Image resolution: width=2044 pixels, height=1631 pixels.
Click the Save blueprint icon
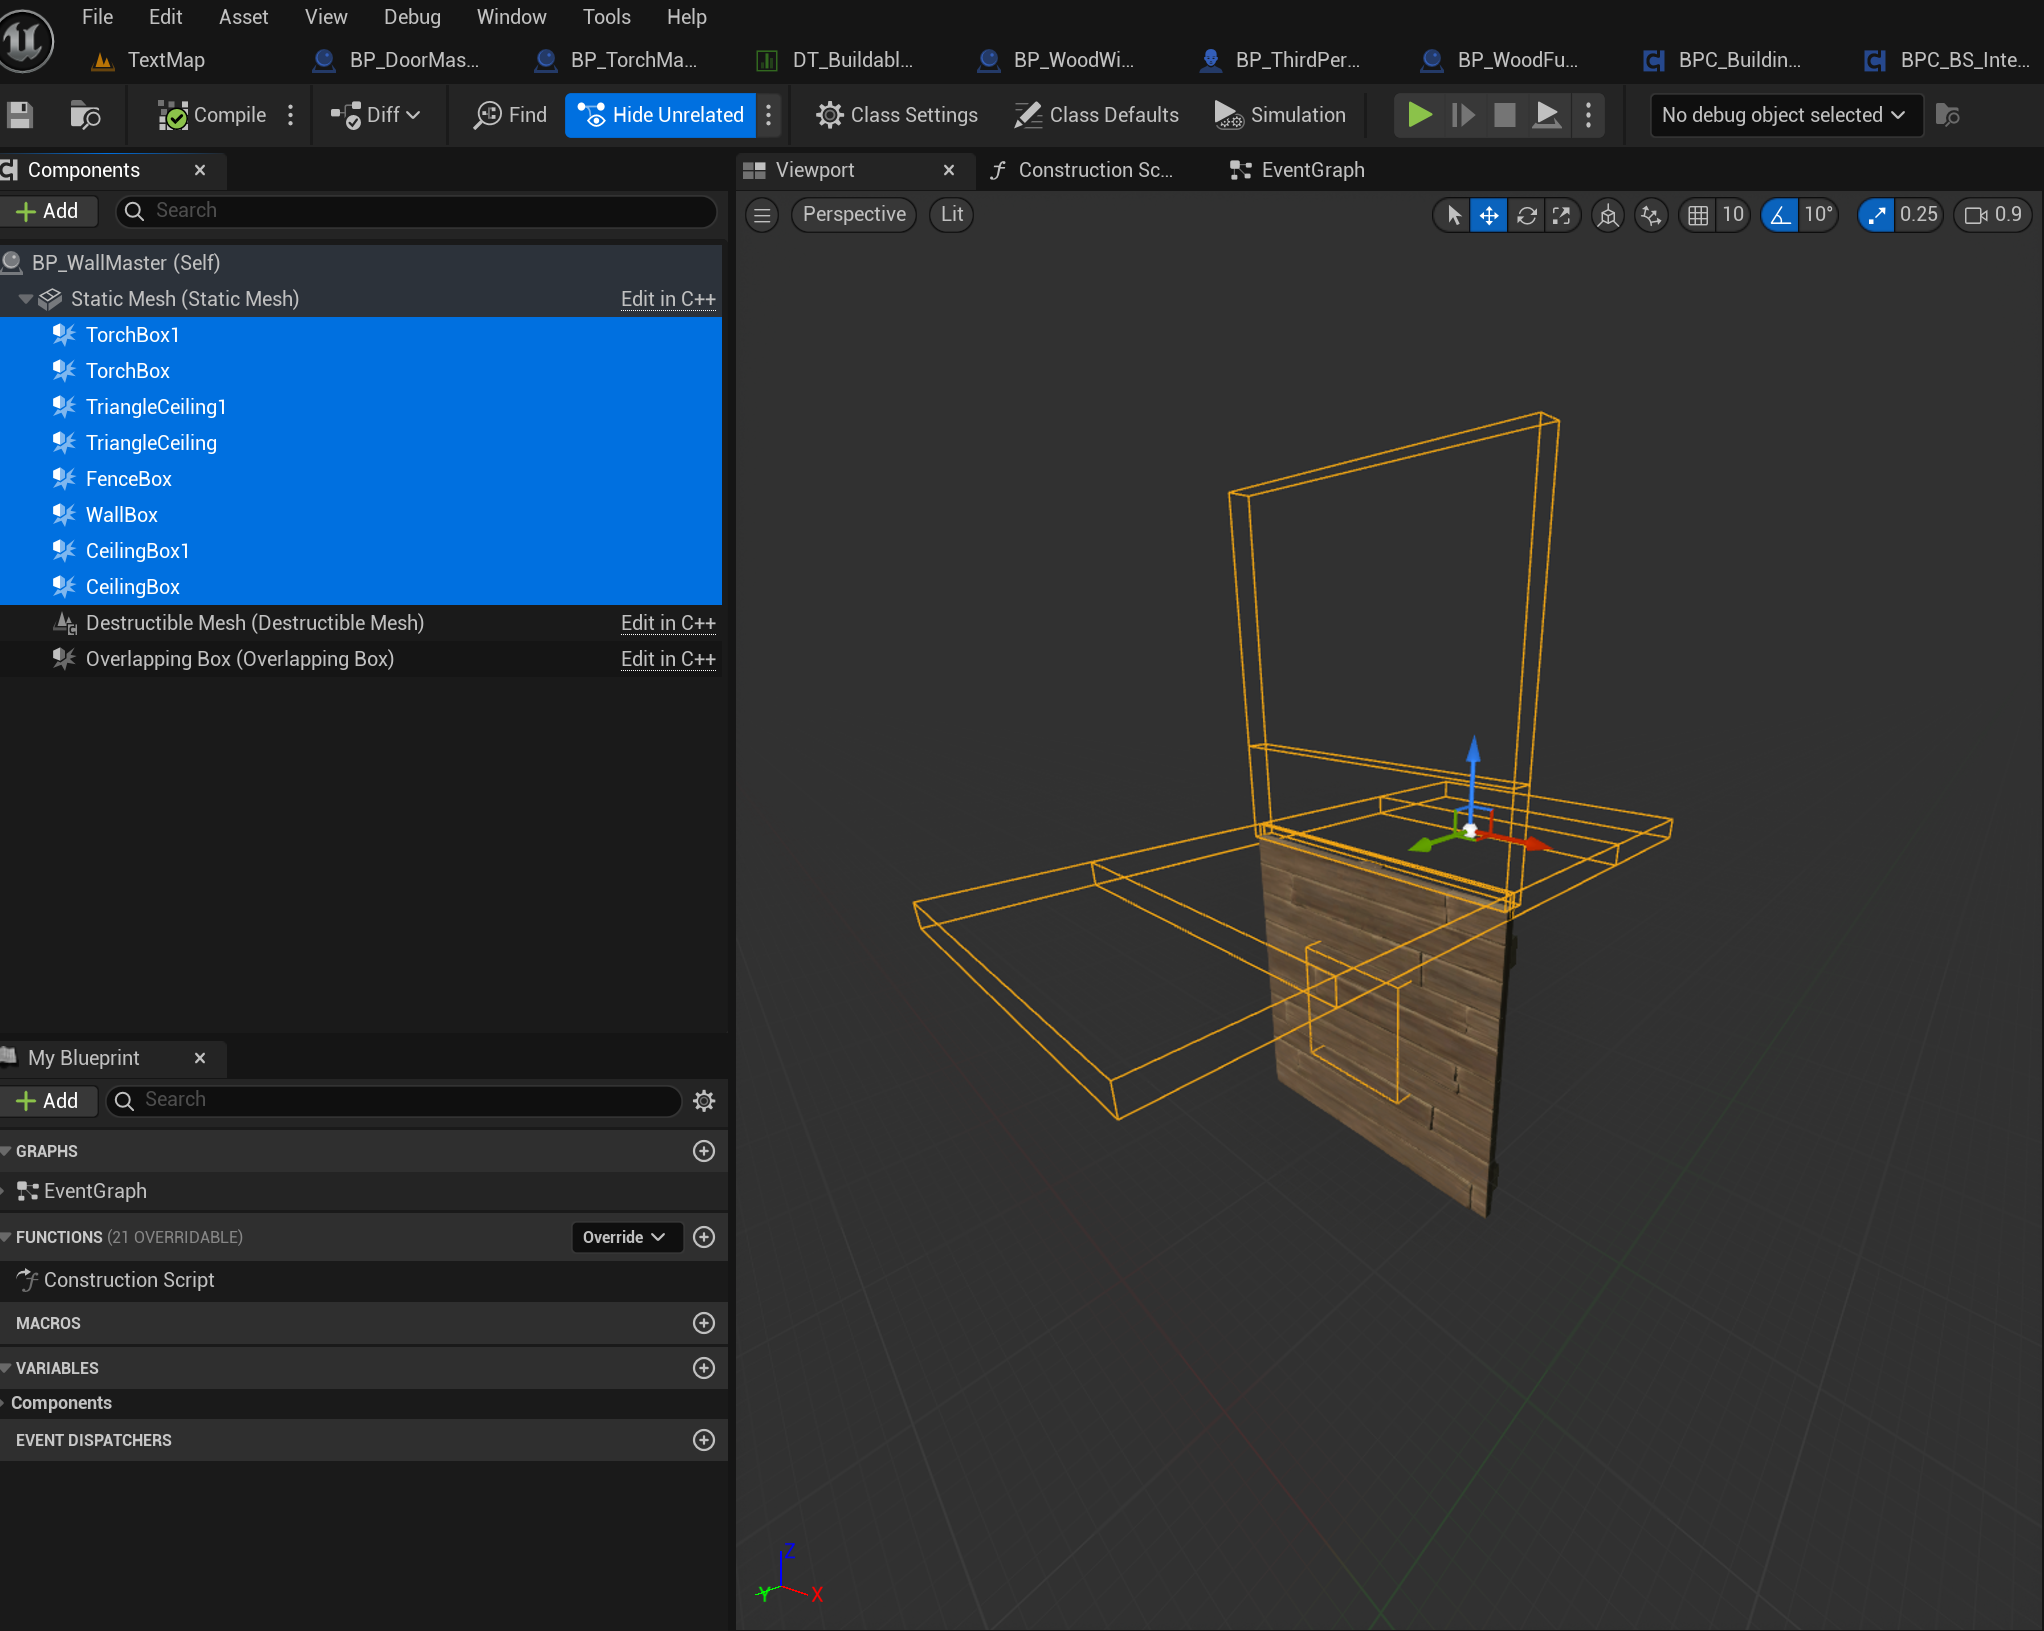[x=20, y=115]
